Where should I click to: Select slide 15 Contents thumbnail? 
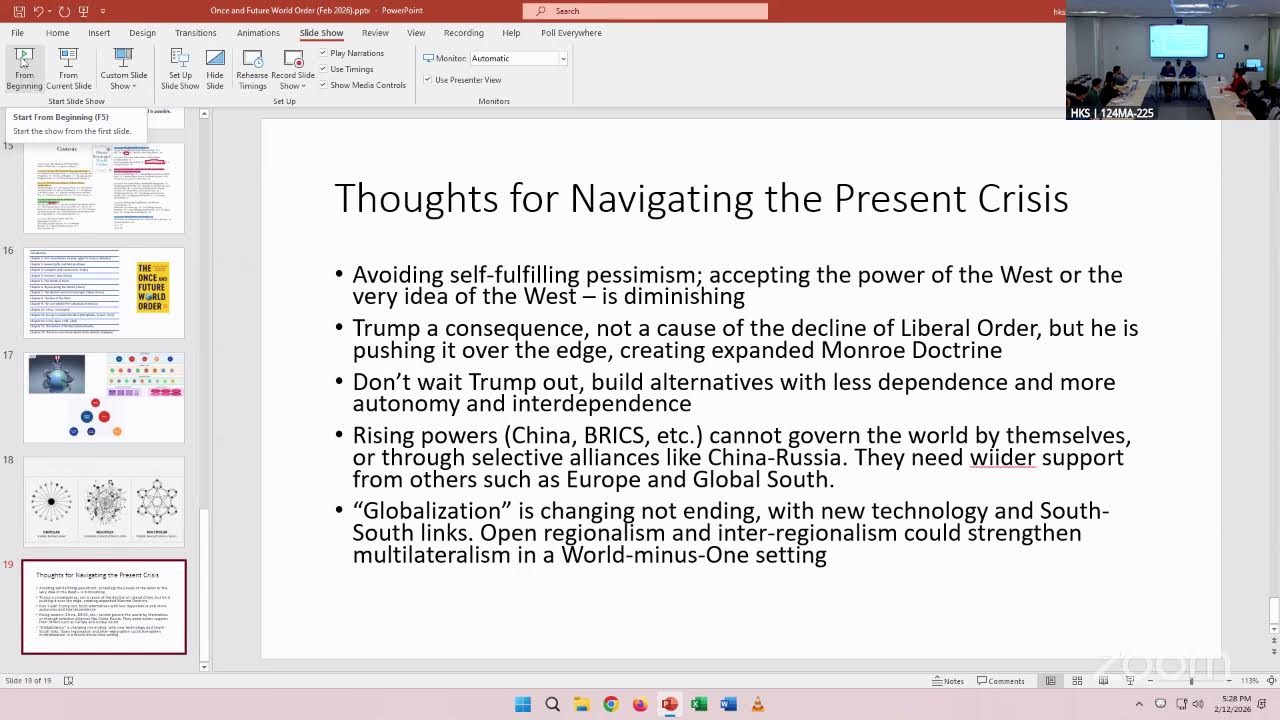pos(104,188)
